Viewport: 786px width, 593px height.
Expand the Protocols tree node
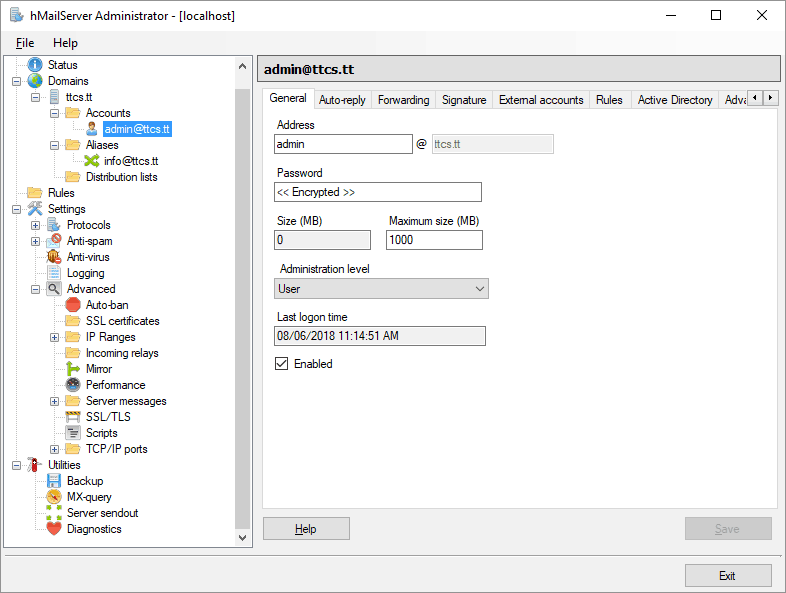36,225
